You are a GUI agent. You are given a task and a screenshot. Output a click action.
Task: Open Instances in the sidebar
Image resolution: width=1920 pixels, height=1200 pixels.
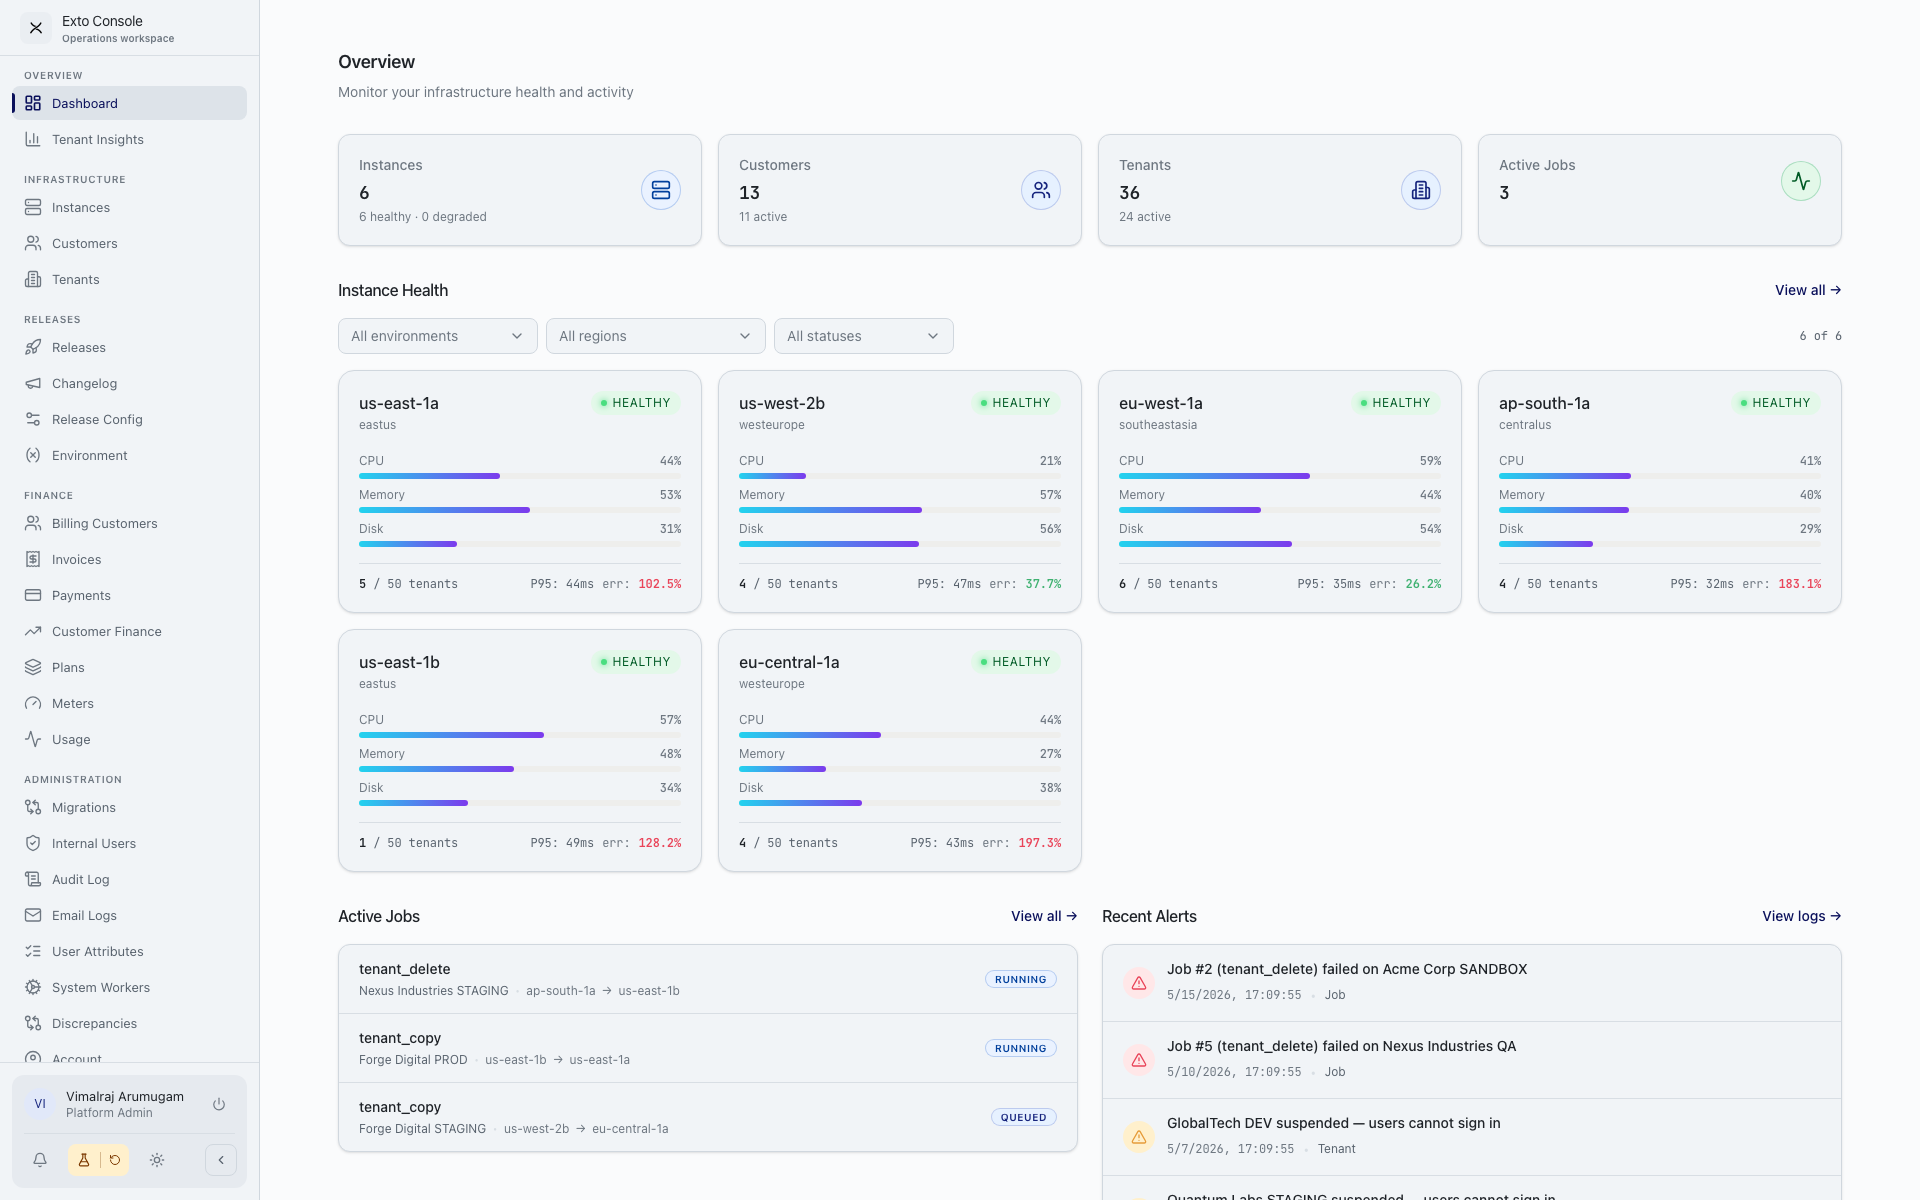point(130,207)
